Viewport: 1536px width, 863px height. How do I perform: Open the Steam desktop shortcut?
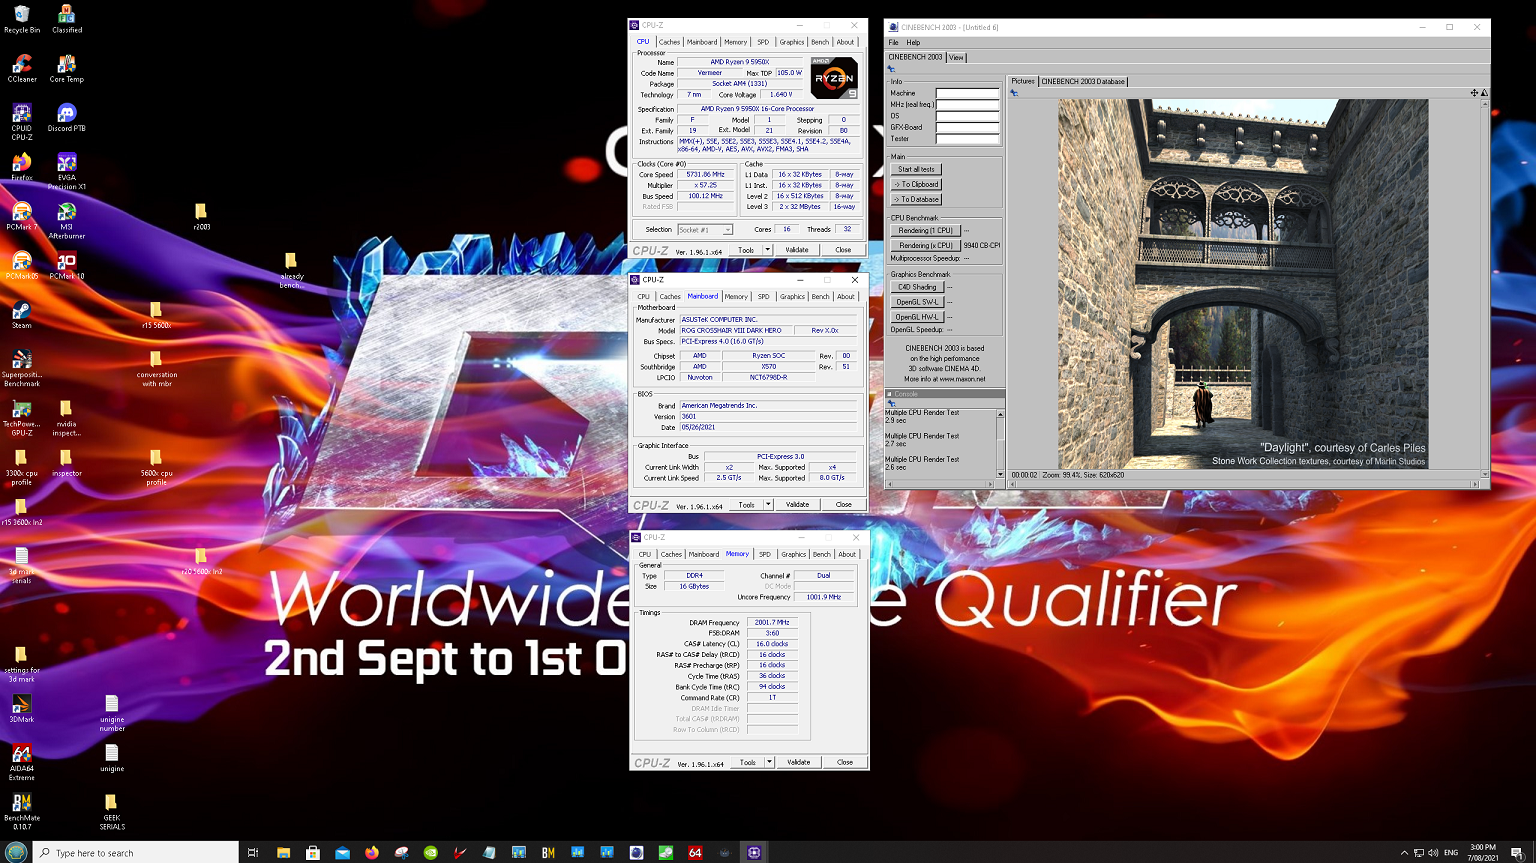coord(22,315)
